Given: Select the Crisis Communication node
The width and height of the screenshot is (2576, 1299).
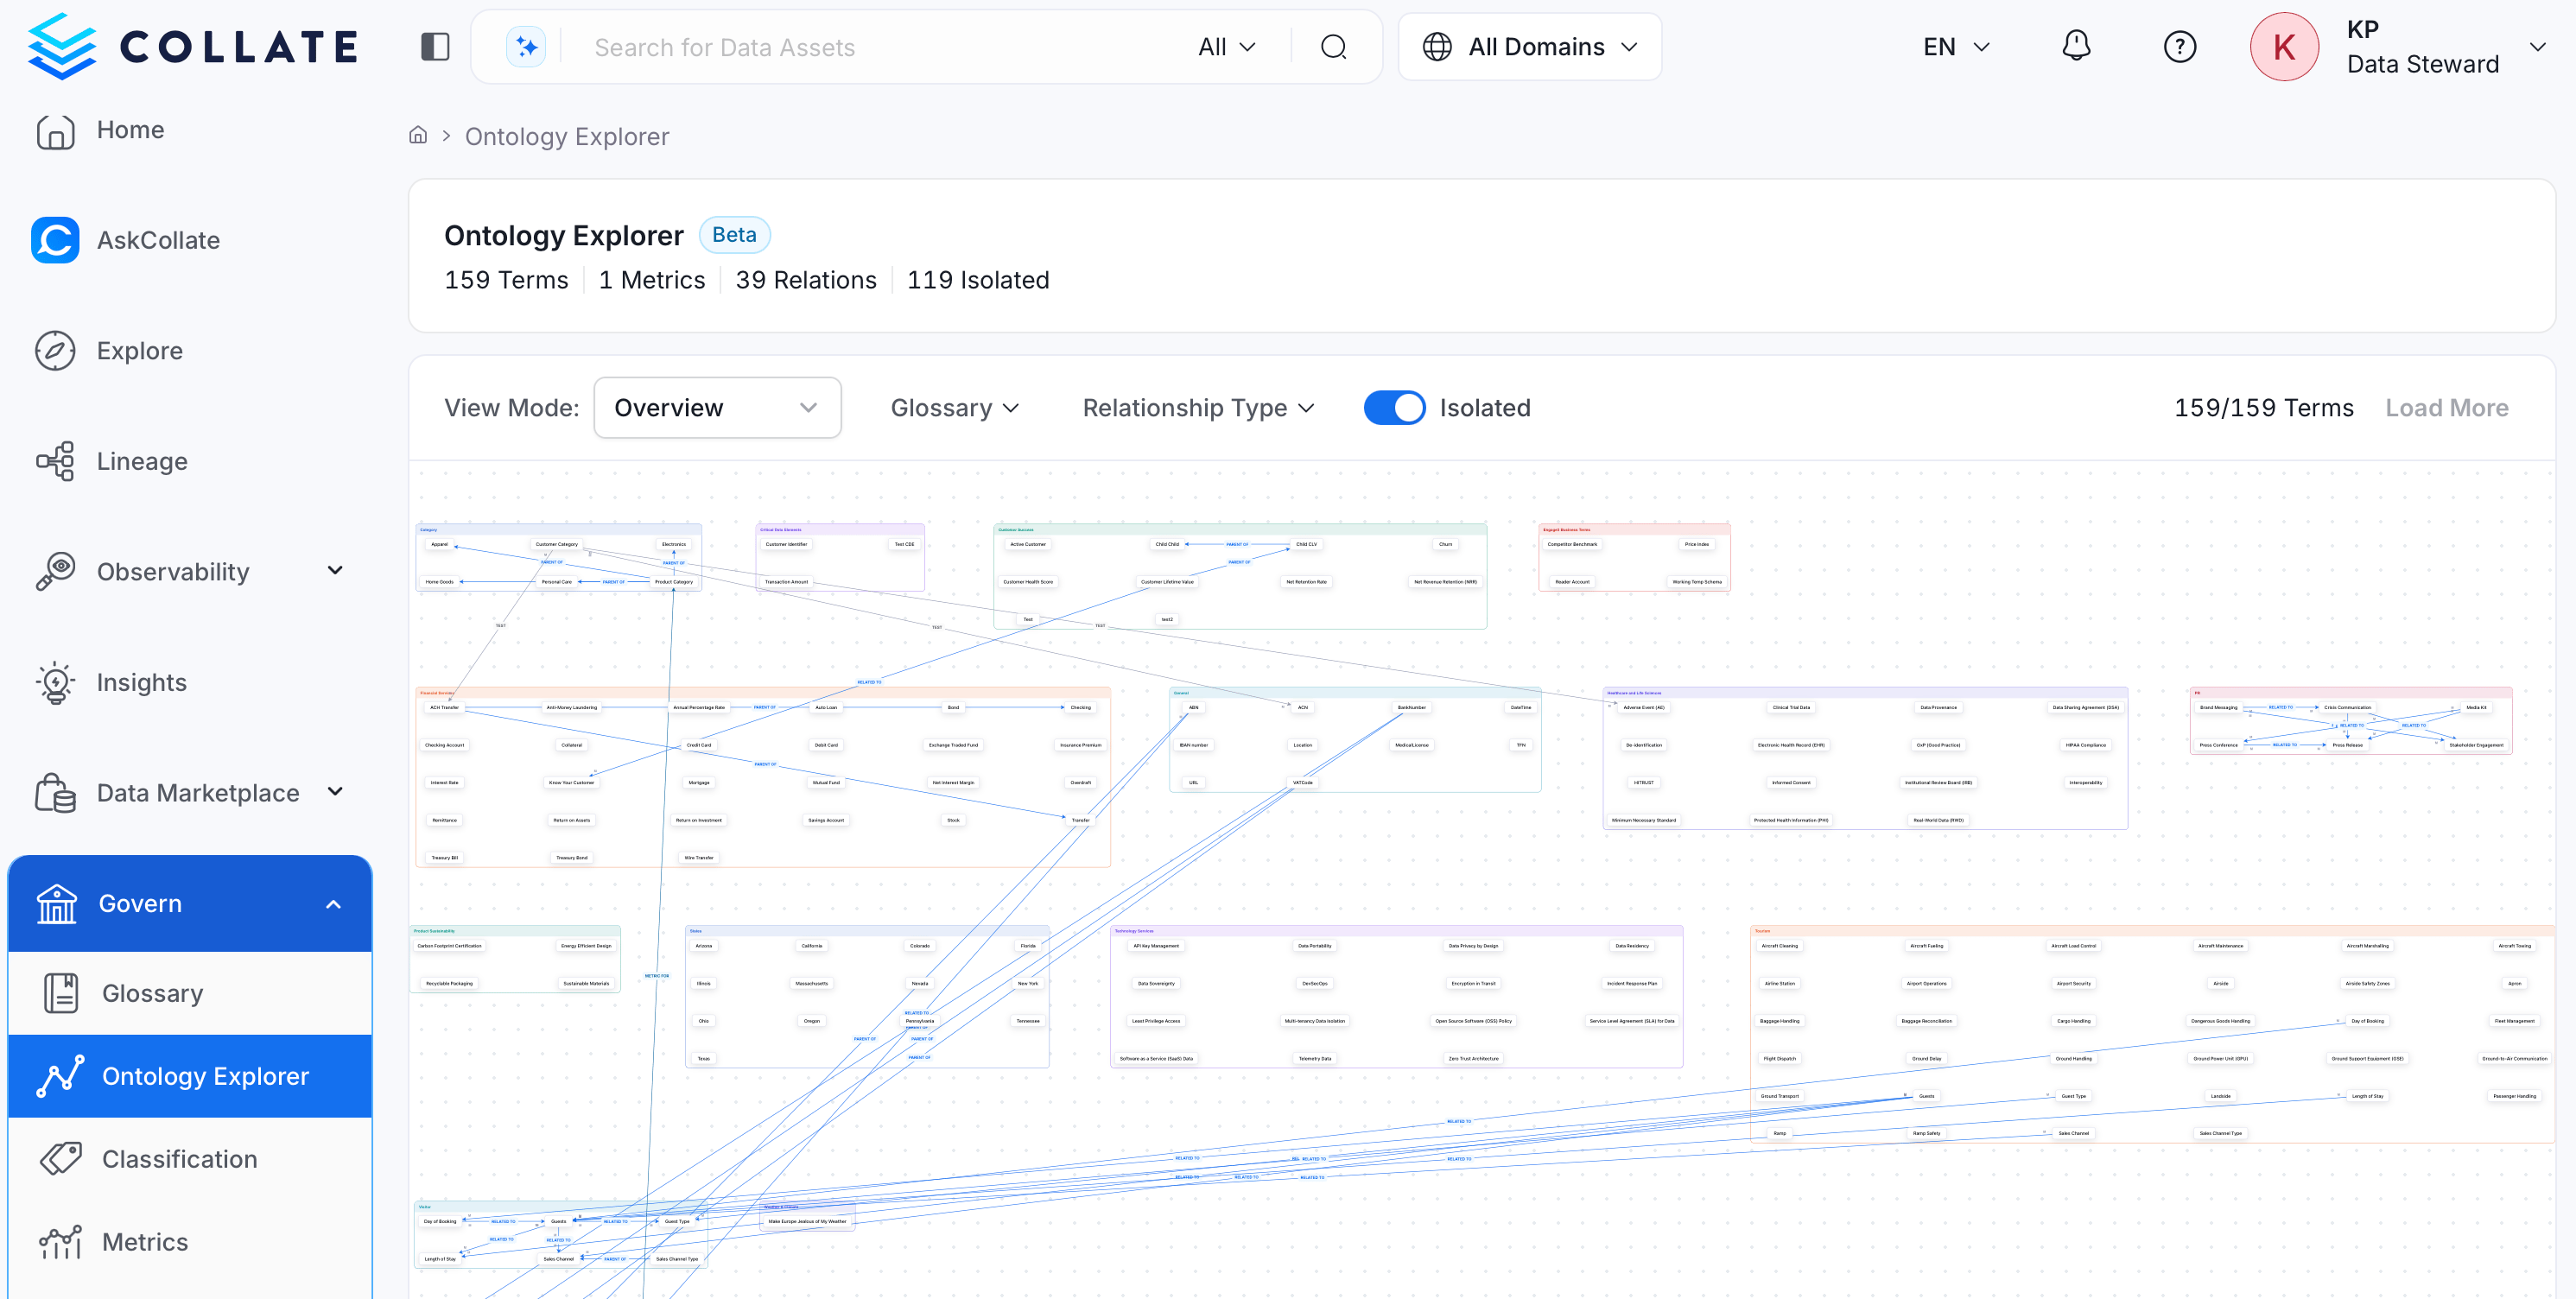Looking at the screenshot, I should click(2347, 707).
